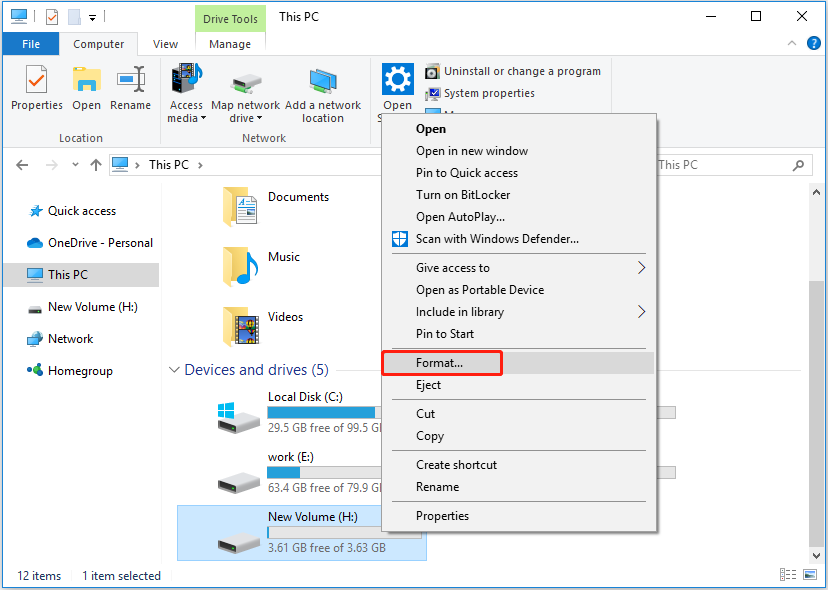Select OneDrive - Personal in sidebar
Viewport: 828px width, 590px height.
(x=100, y=243)
